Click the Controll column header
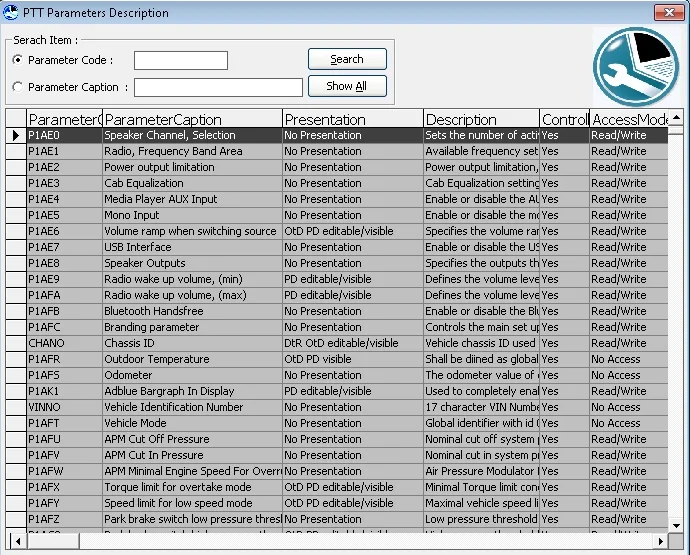 (x=565, y=119)
